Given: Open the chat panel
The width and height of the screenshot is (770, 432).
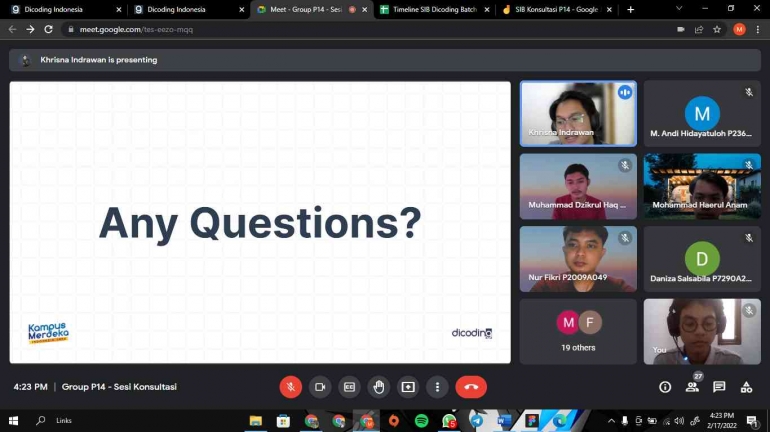Looking at the screenshot, I should [719, 387].
